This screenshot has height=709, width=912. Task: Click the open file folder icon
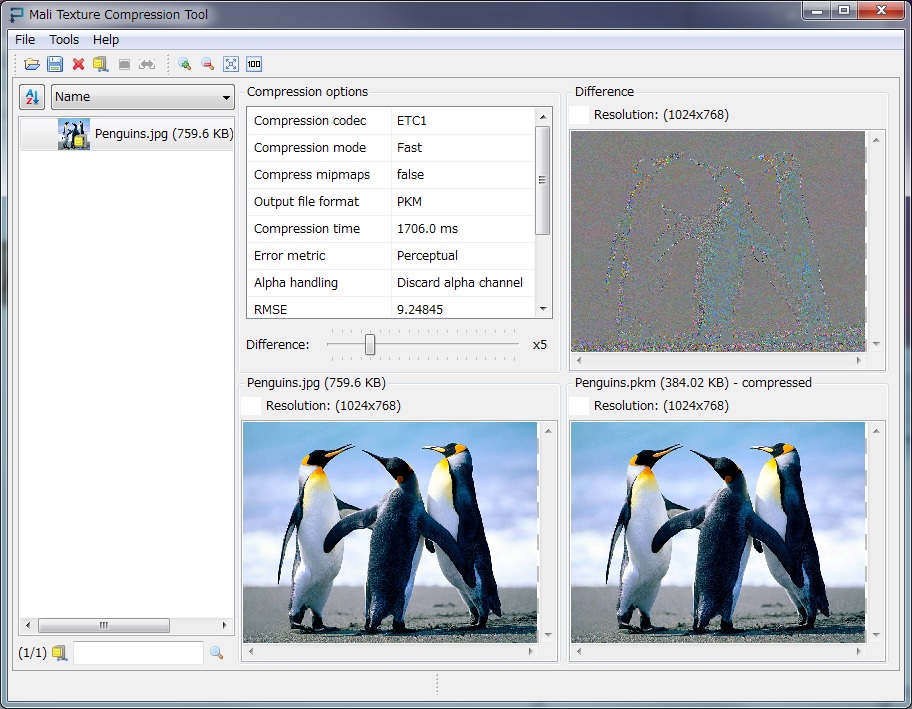click(32, 64)
